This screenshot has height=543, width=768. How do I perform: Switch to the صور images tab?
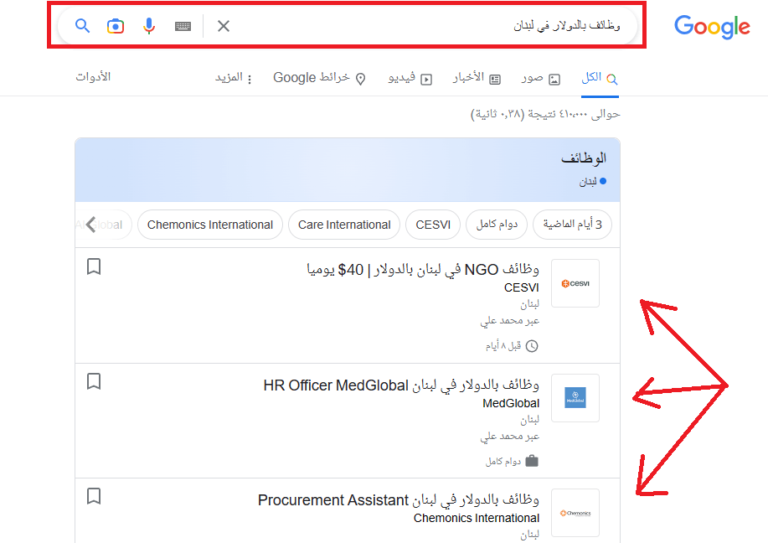541,78
